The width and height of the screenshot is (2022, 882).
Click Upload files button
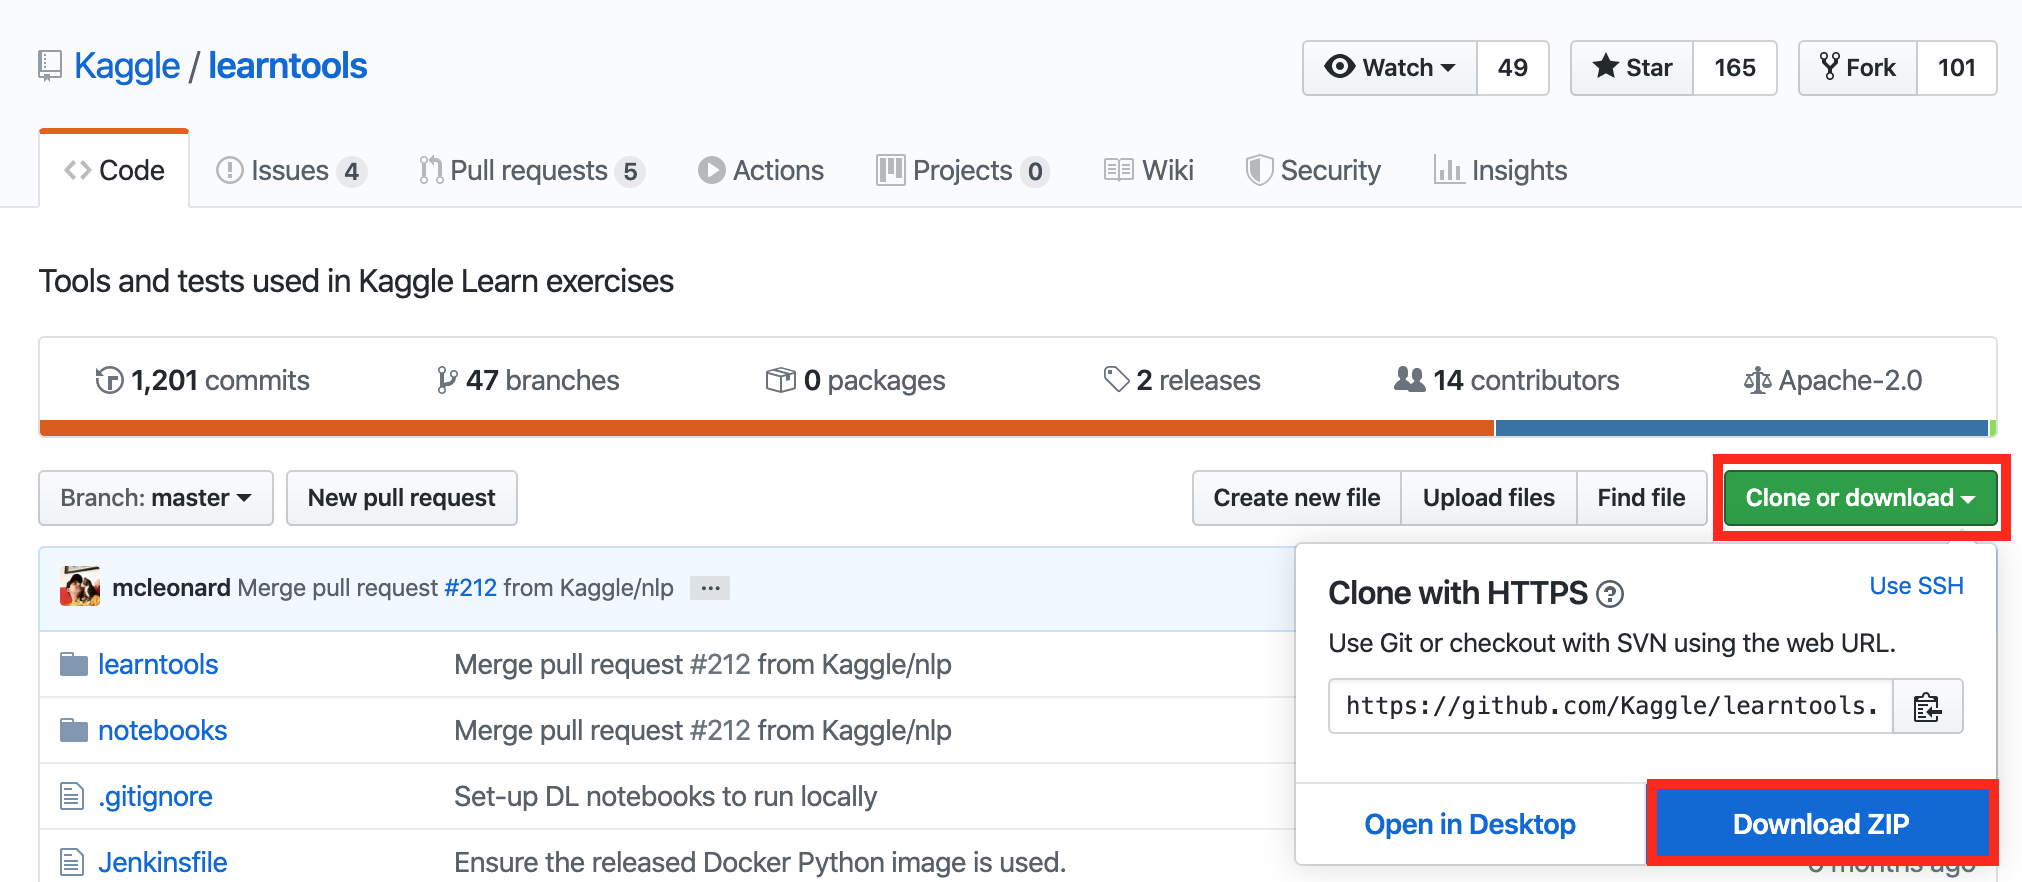(1489, 498)
